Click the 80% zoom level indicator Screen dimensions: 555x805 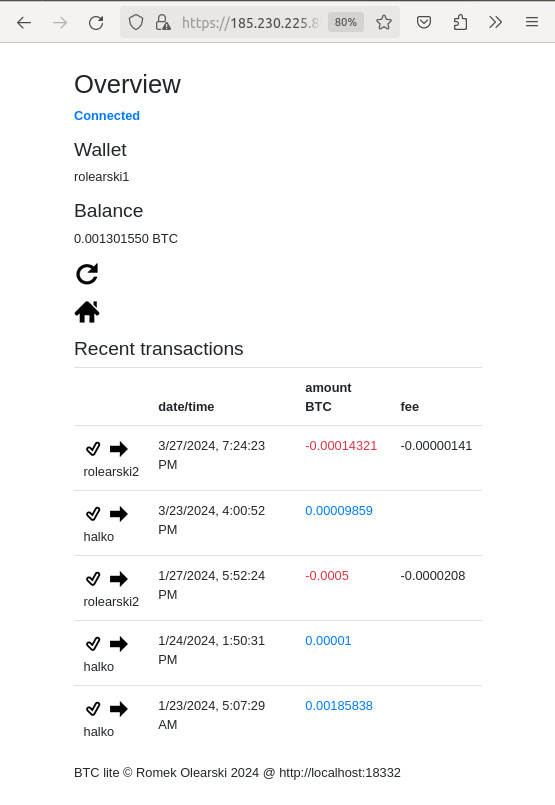tap(346, 23)
